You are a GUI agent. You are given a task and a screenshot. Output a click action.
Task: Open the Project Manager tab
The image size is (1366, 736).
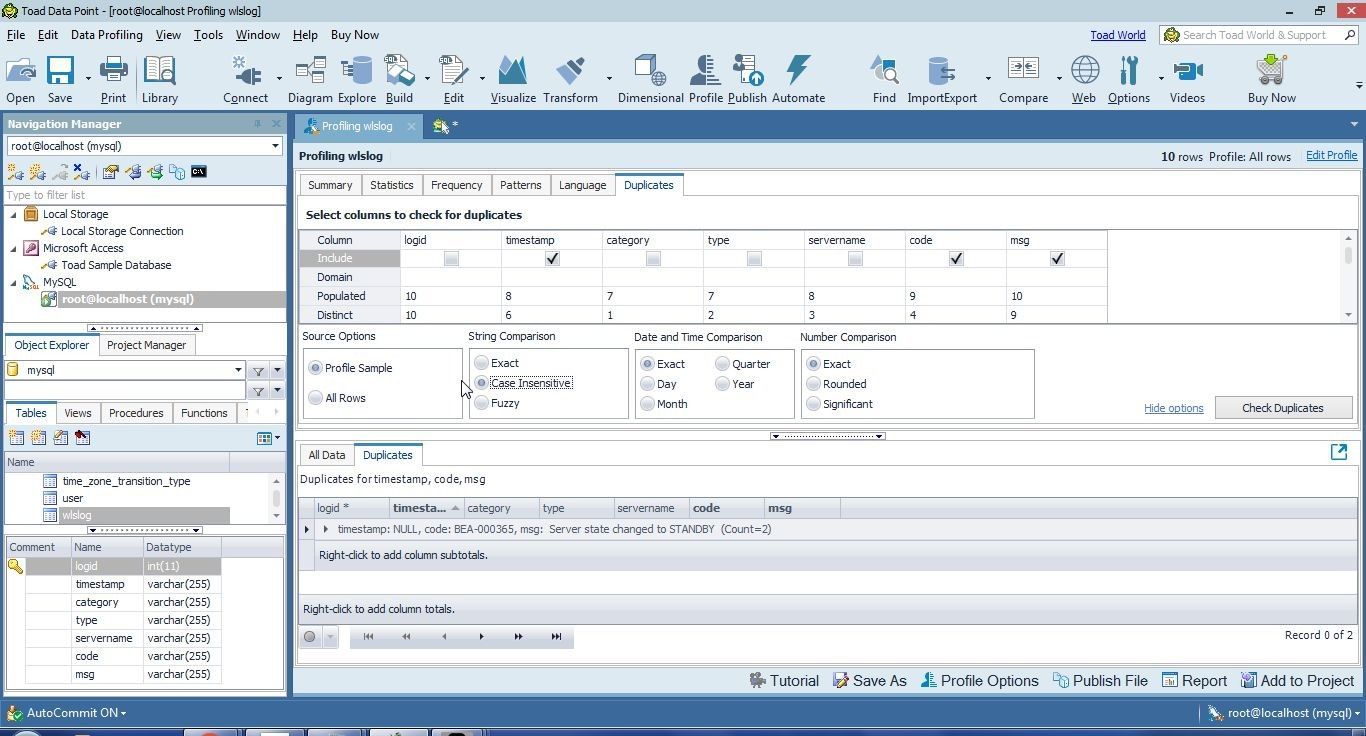(146, 345)
